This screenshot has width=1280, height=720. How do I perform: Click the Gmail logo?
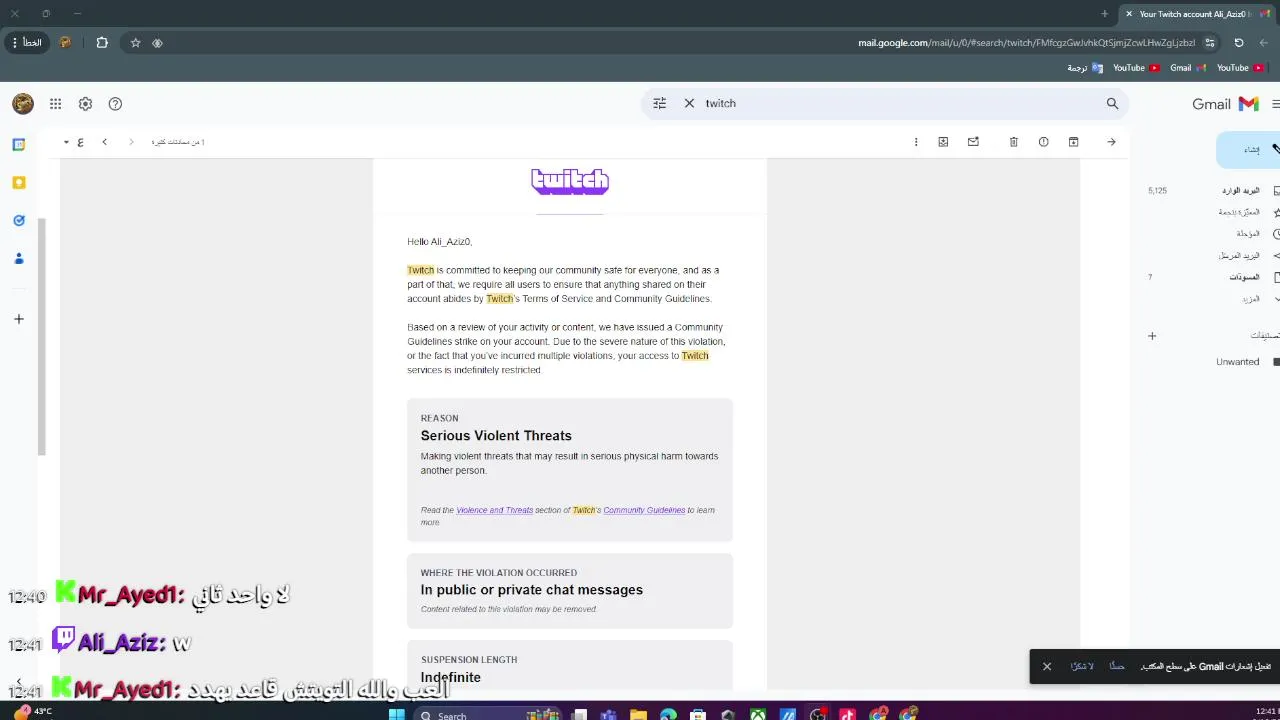point(1226,104)
